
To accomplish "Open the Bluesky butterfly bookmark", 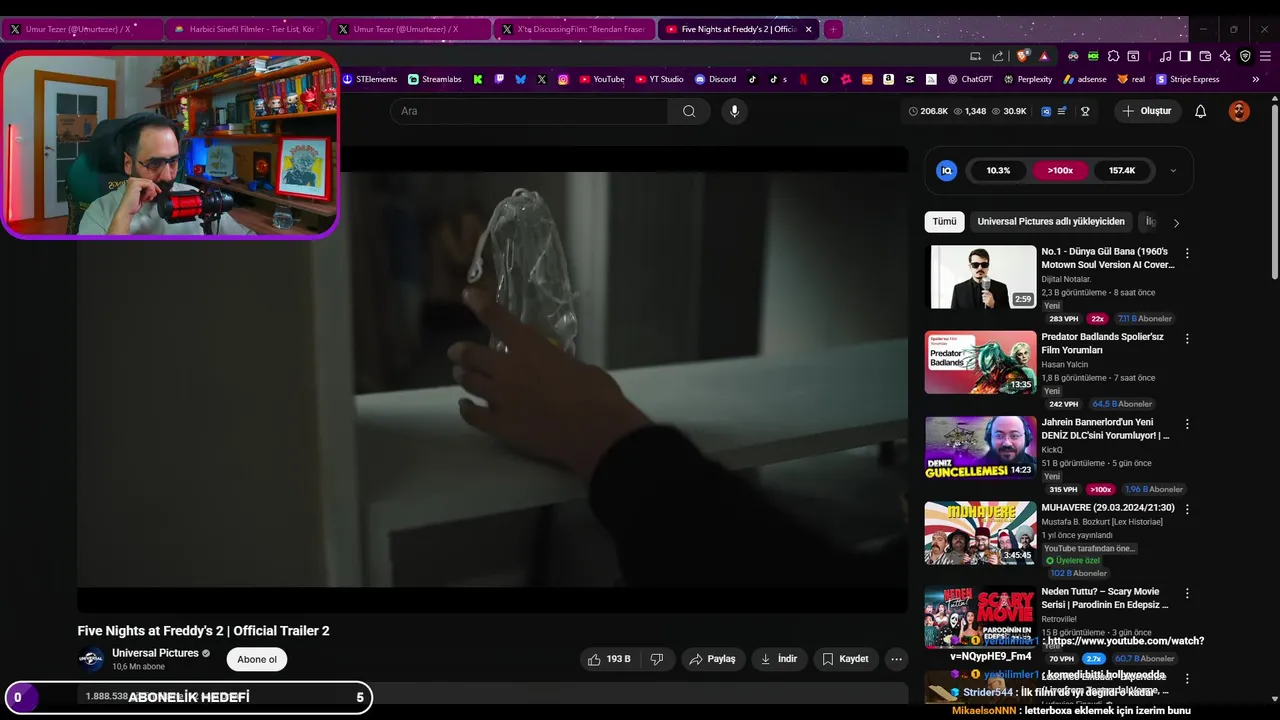I will [x=520, y=79].
